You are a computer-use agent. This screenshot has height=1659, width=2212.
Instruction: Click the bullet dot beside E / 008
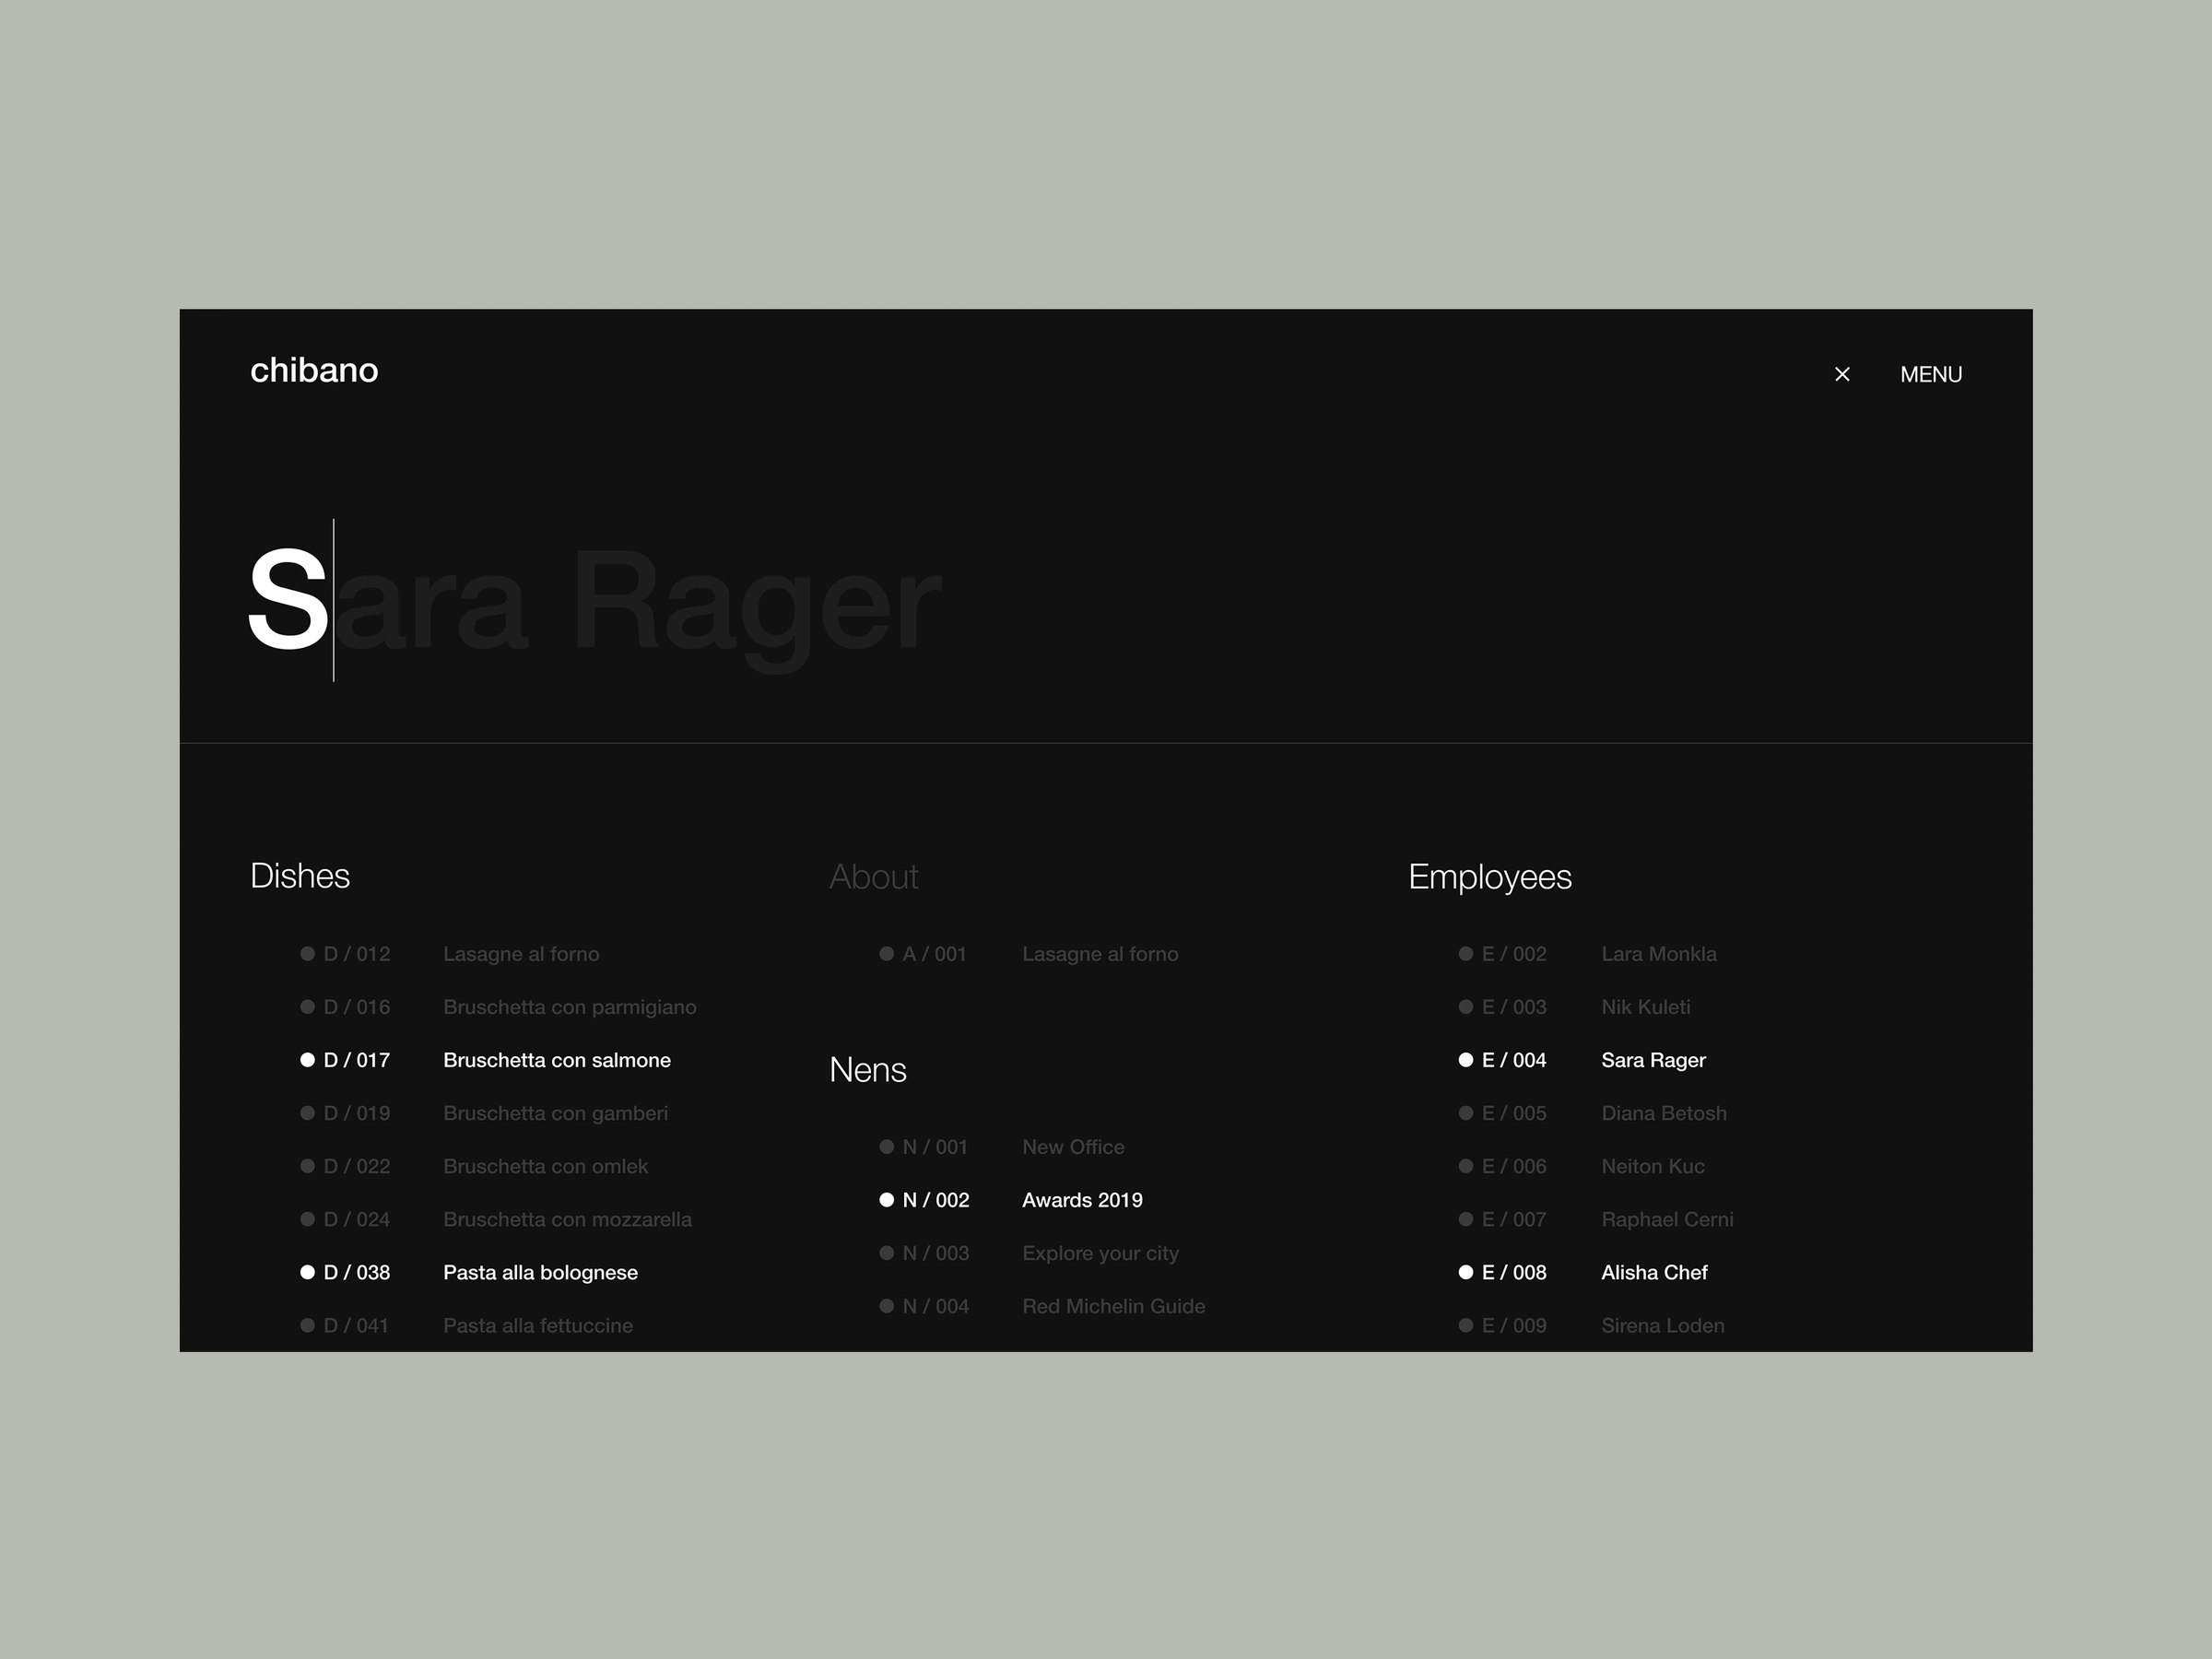coord(1466,1272)
